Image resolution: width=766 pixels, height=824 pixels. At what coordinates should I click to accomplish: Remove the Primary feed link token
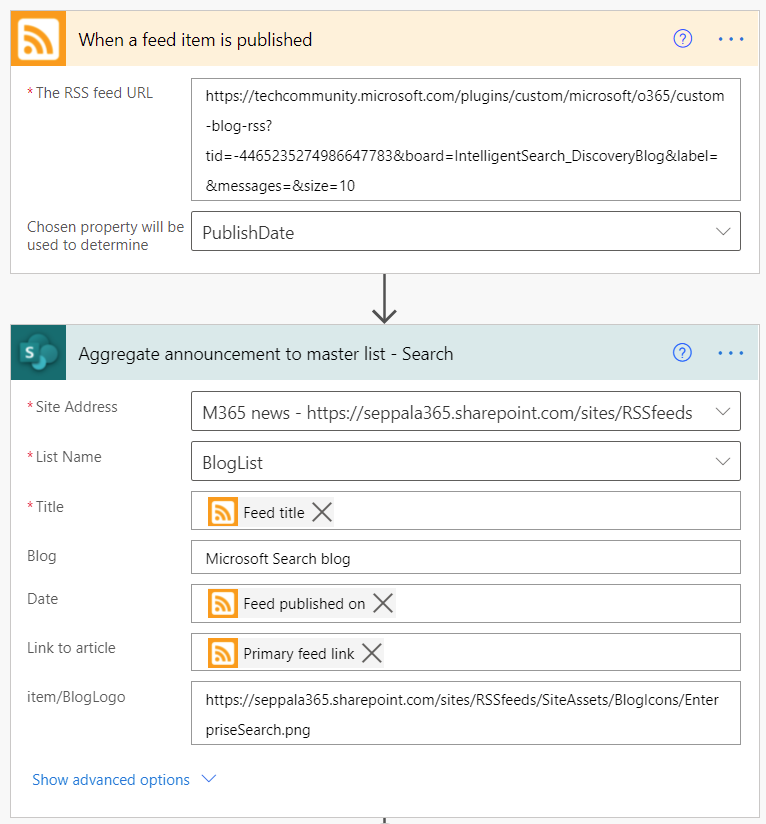point(371,653)
